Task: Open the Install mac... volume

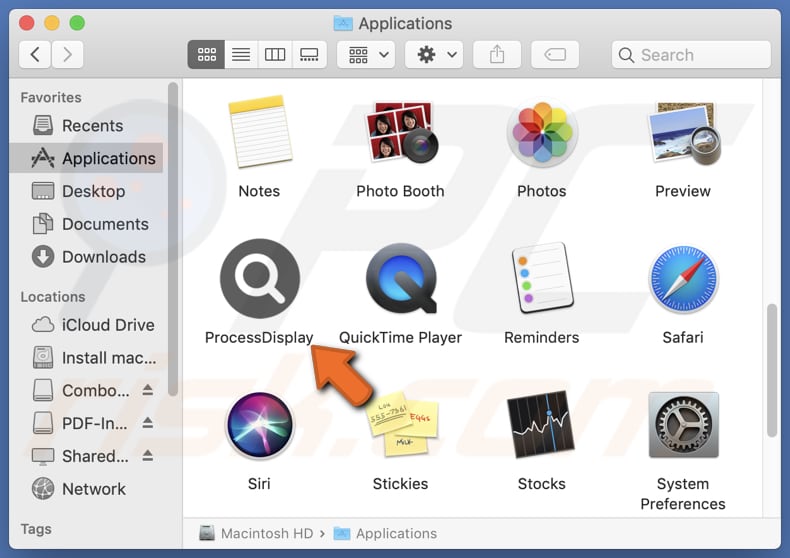Action: tap(86, 358)
